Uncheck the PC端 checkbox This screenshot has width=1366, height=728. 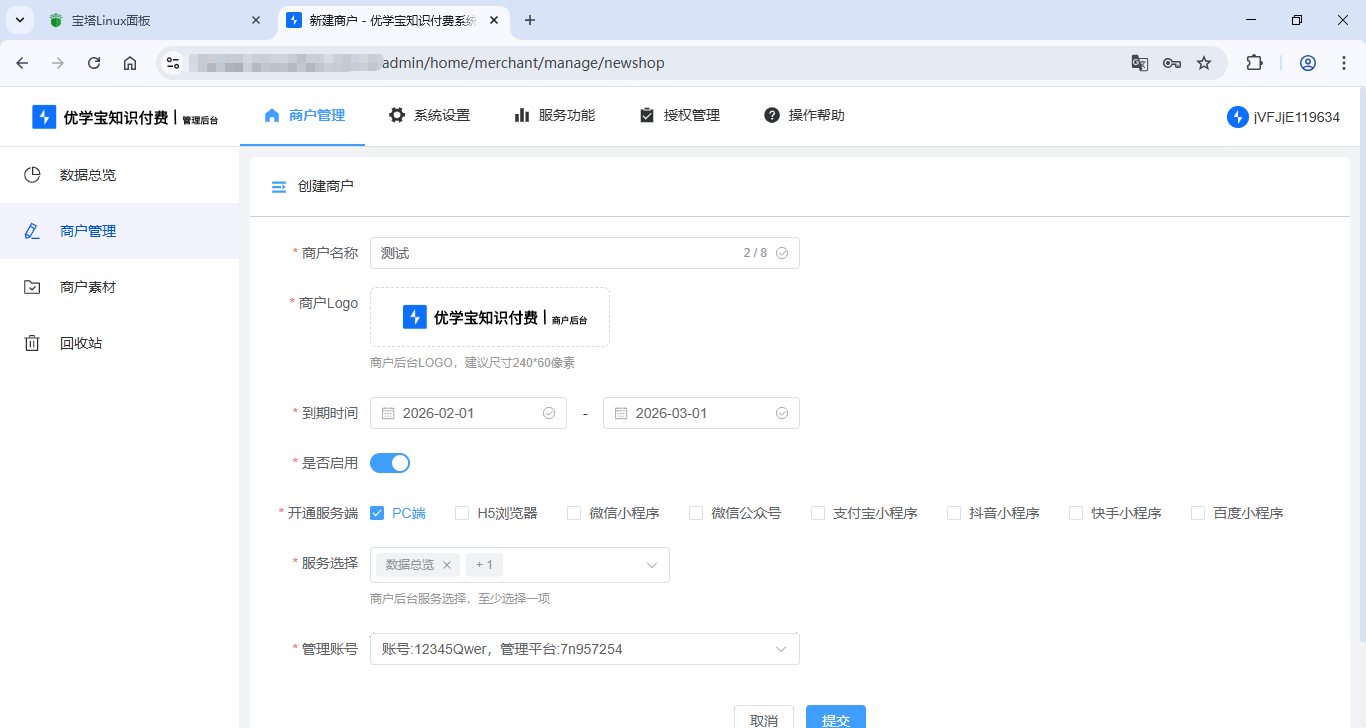coord(376,512)
